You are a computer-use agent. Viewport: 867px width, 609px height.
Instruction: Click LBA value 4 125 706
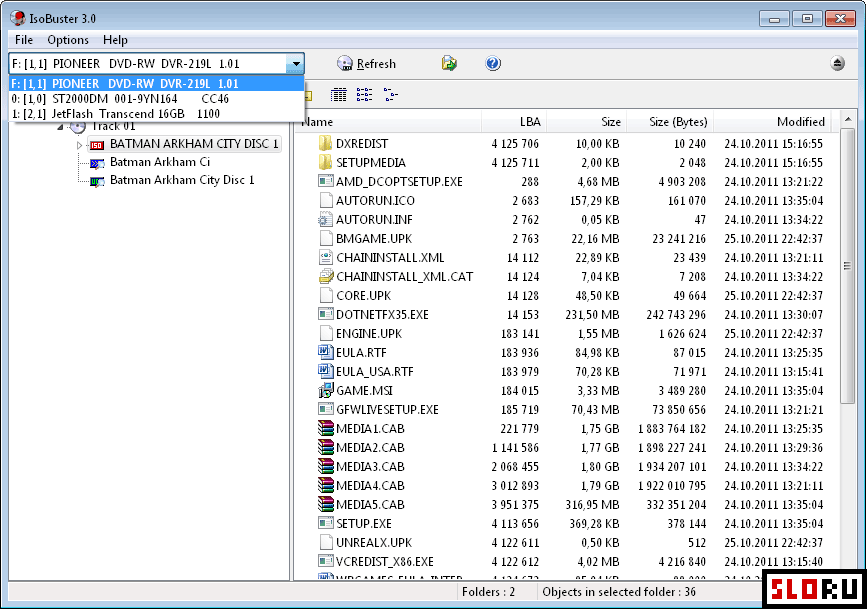515,144
